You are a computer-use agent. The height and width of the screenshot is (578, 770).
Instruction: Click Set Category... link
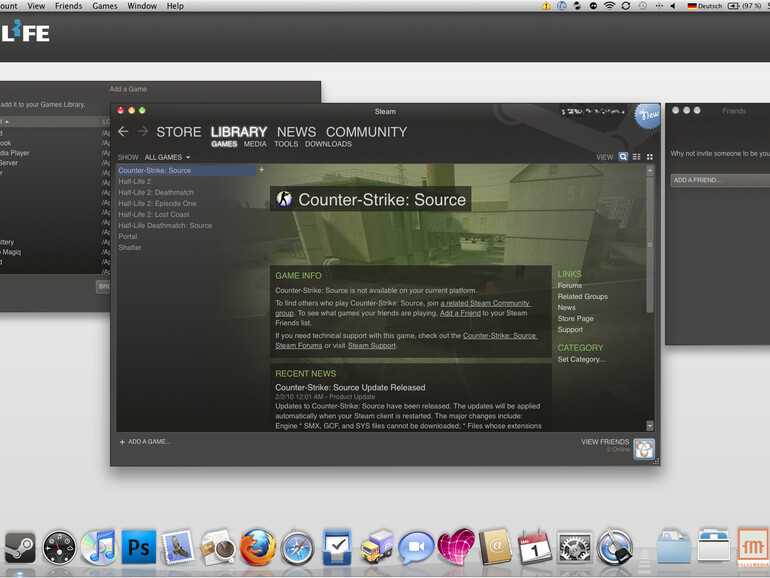point(581,359)
